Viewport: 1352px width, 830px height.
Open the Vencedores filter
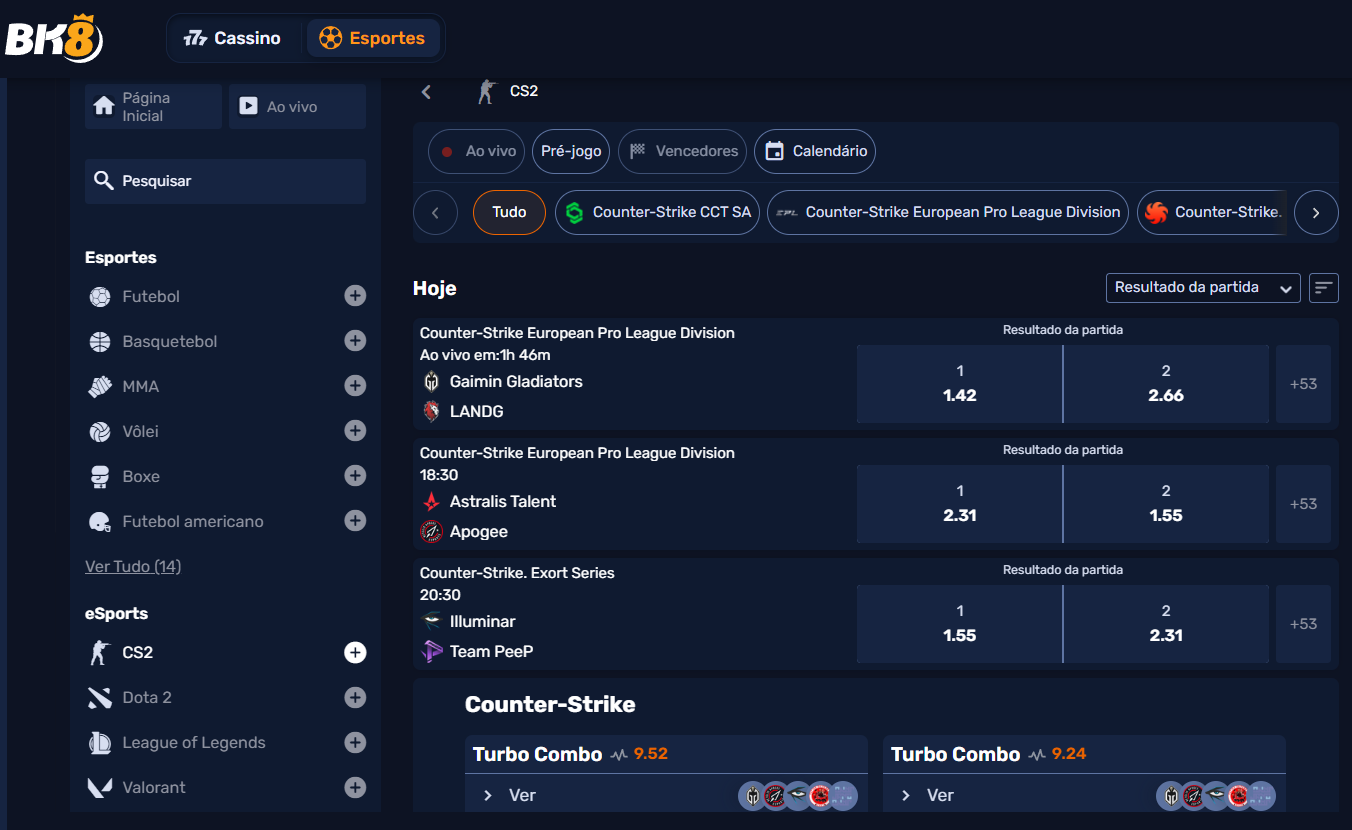click(x=682, y=152)
